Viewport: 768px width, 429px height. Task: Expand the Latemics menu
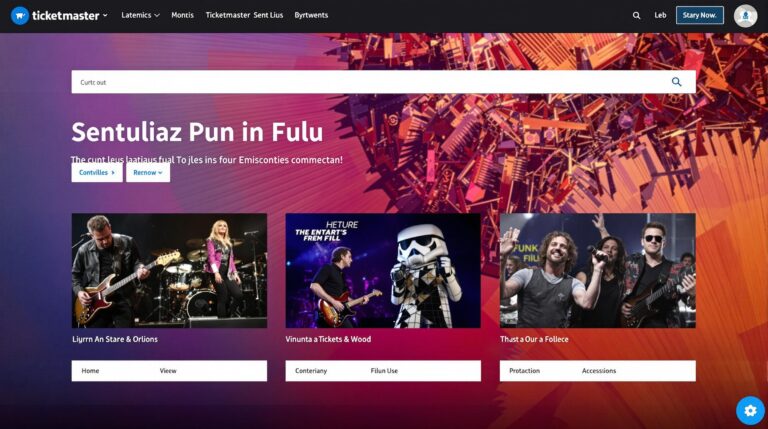click(x=140, y=15)
